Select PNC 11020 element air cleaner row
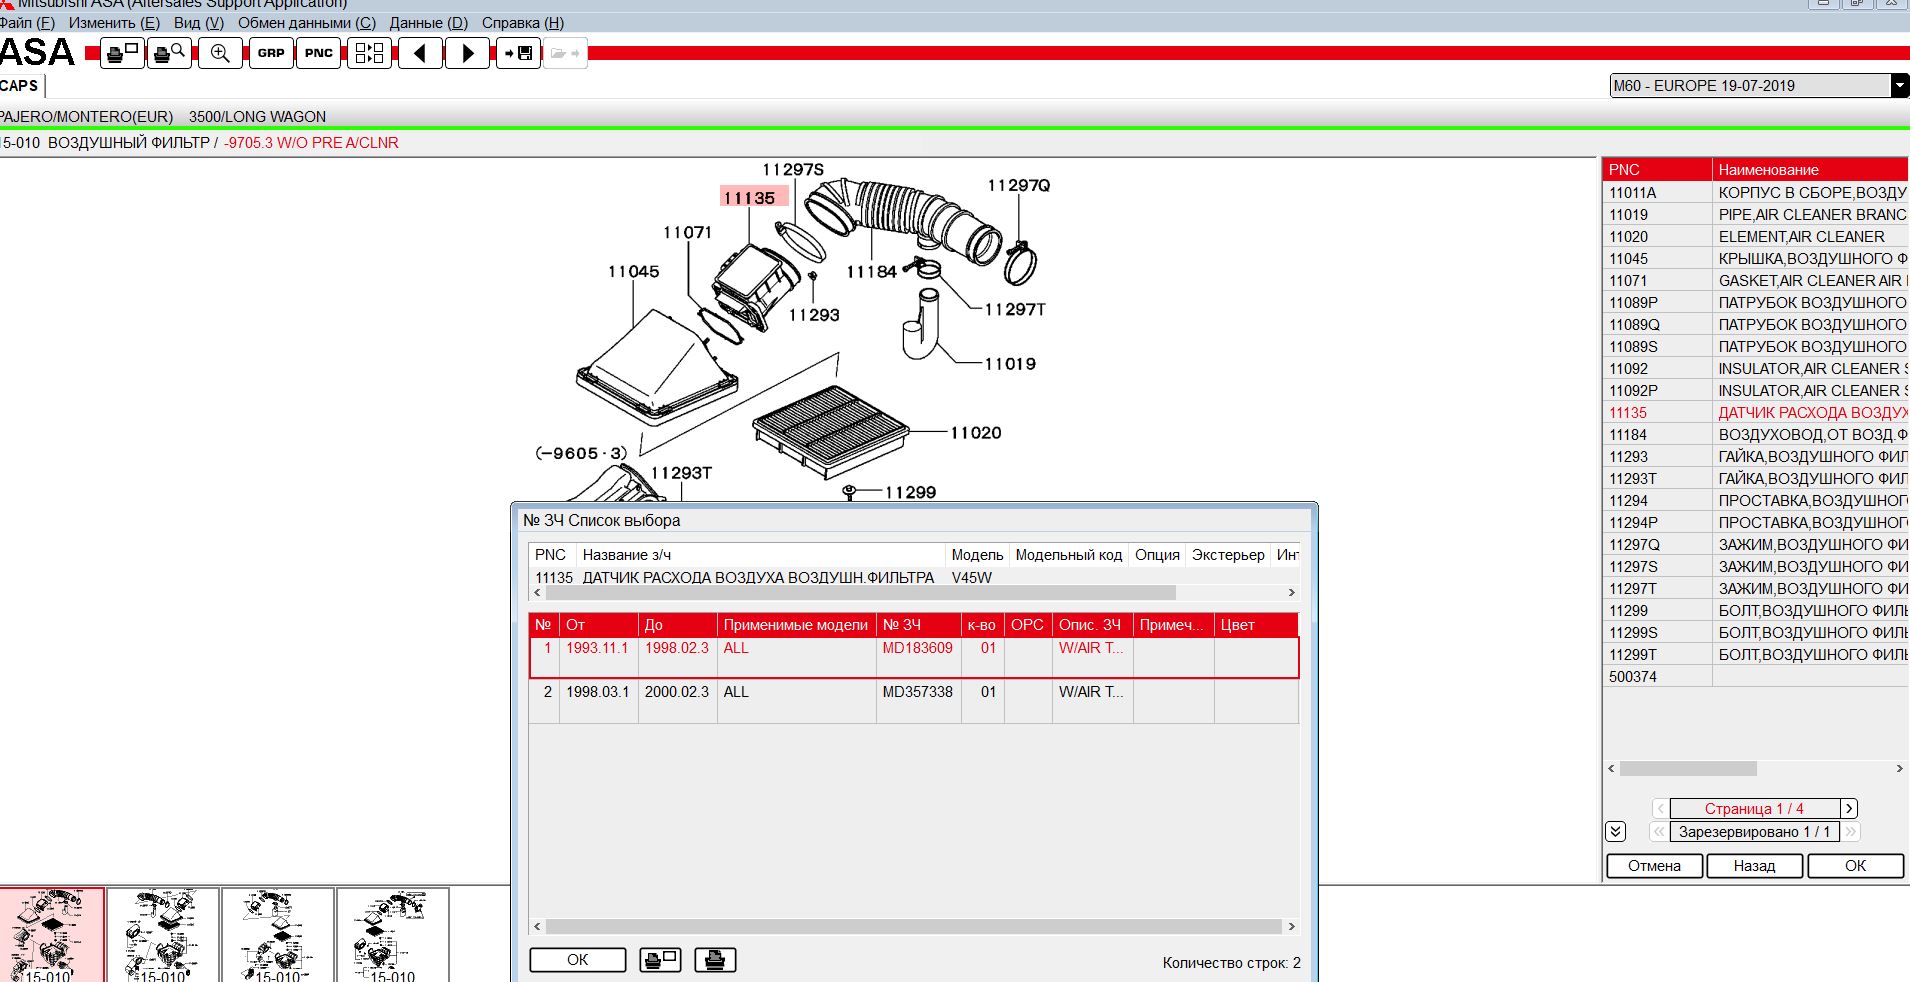 click(1755, 237)
